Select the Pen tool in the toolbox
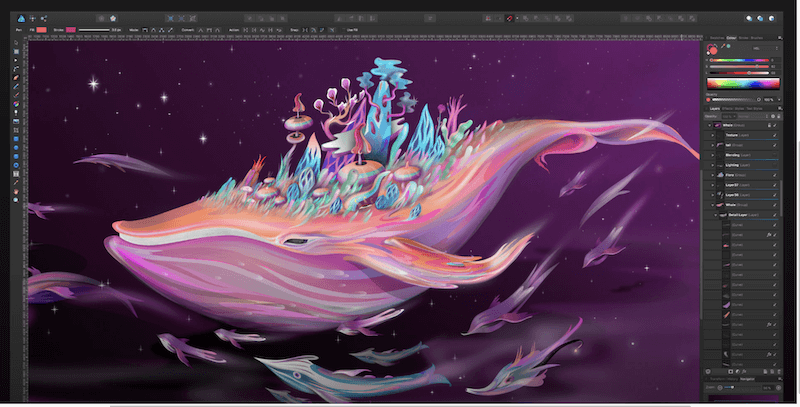Viewport: 800px width, 407px height. [x=16, y=70]
